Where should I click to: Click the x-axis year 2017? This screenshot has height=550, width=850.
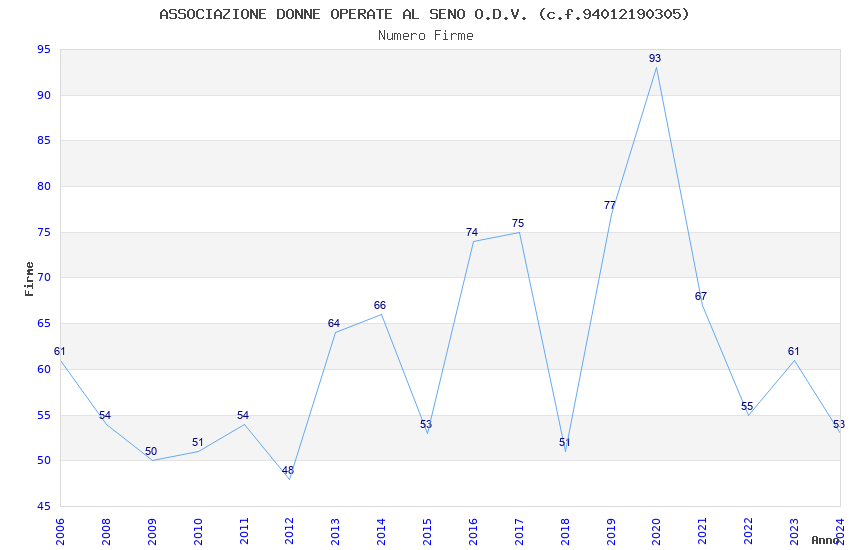(519, 531)
